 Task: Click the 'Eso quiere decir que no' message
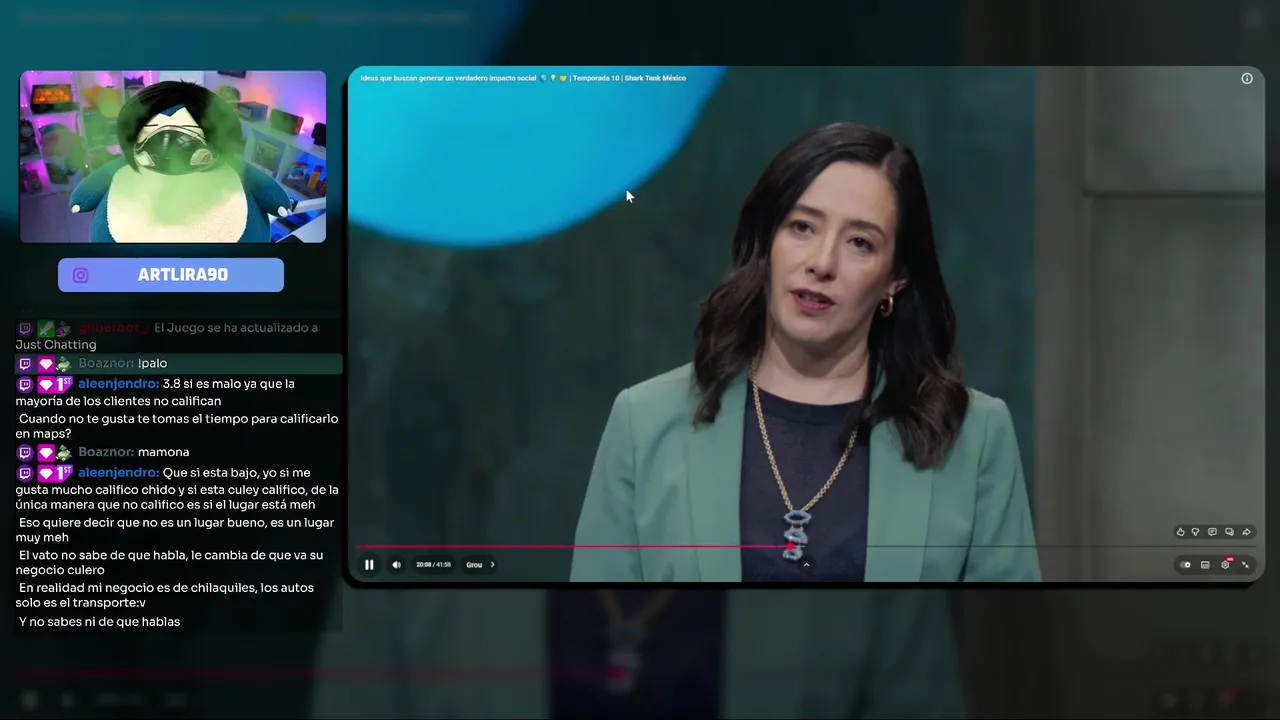pos(175,530)
